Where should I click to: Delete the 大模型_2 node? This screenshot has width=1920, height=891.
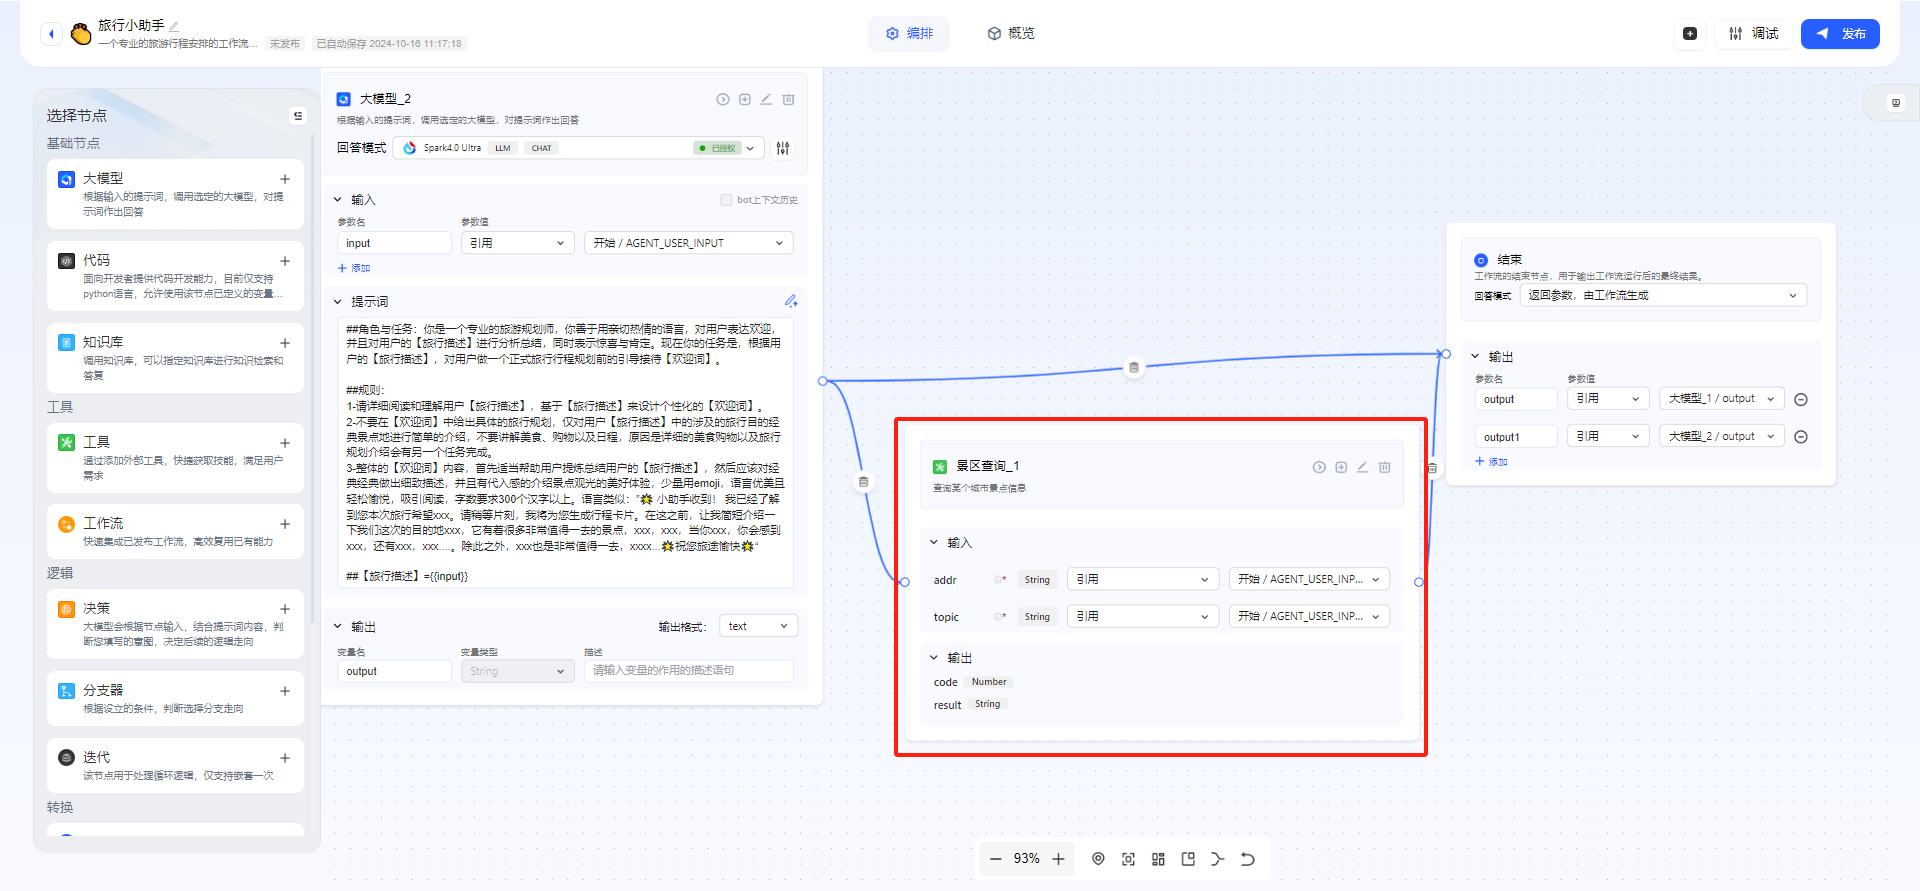tap(788, 99)
